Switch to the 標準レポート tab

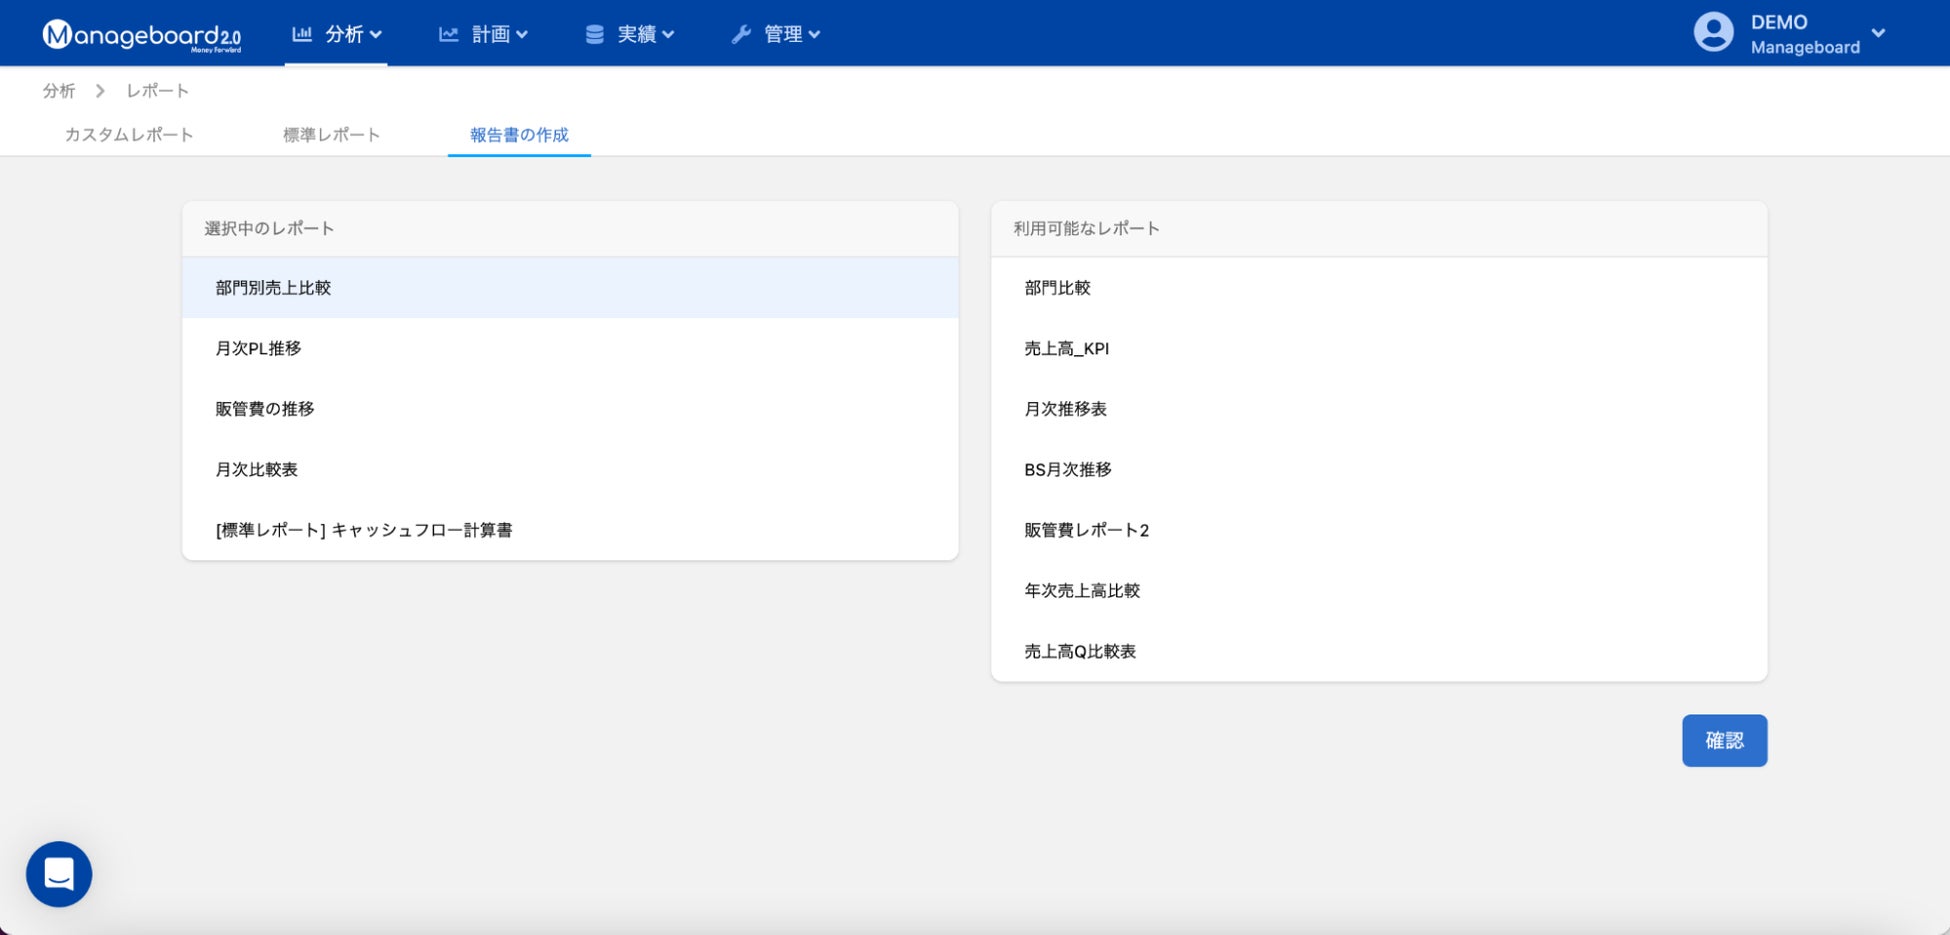(x=332, y=135)
